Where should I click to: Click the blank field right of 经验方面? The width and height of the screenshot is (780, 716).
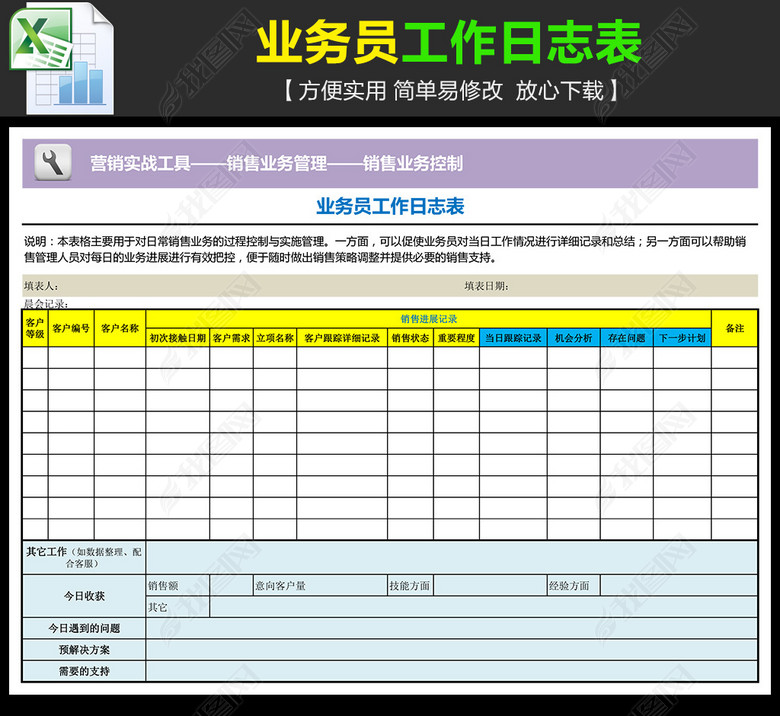pyautogui.click(x=679, y=586)
